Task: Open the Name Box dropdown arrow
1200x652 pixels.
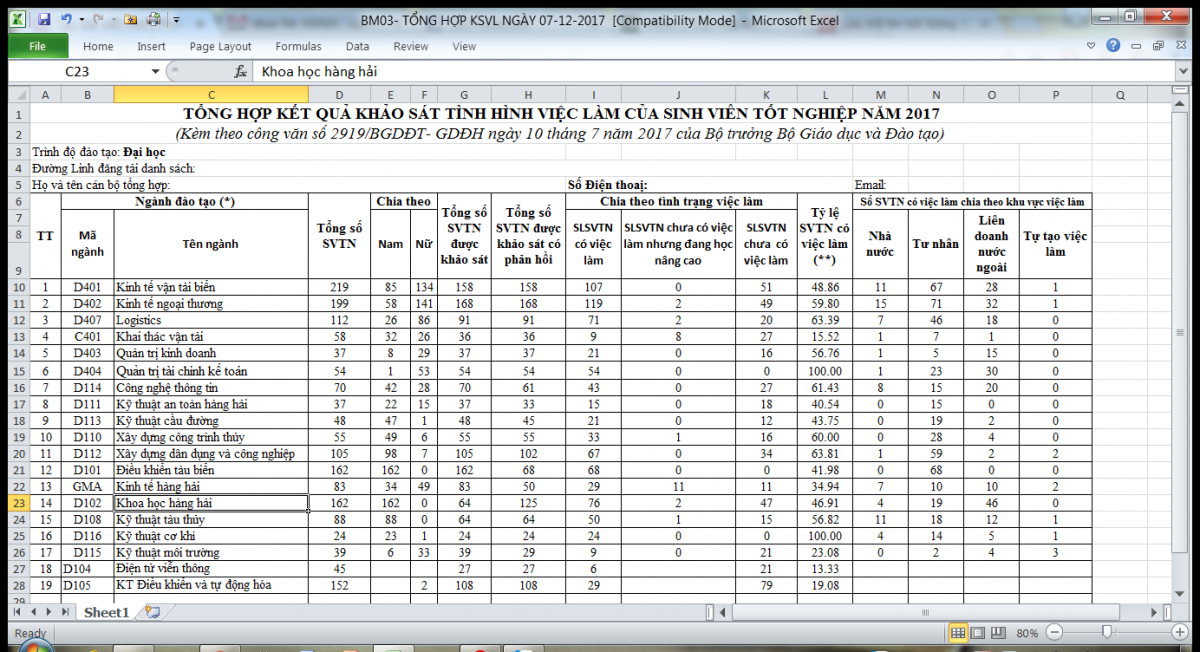Action: 155,72
